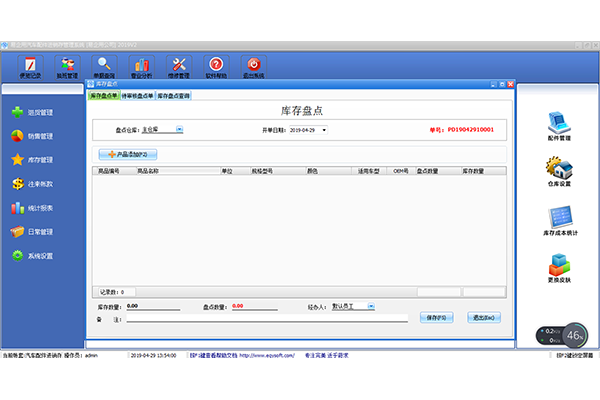Switch to the 库存盘点单 tab

(x=104, y=96)
